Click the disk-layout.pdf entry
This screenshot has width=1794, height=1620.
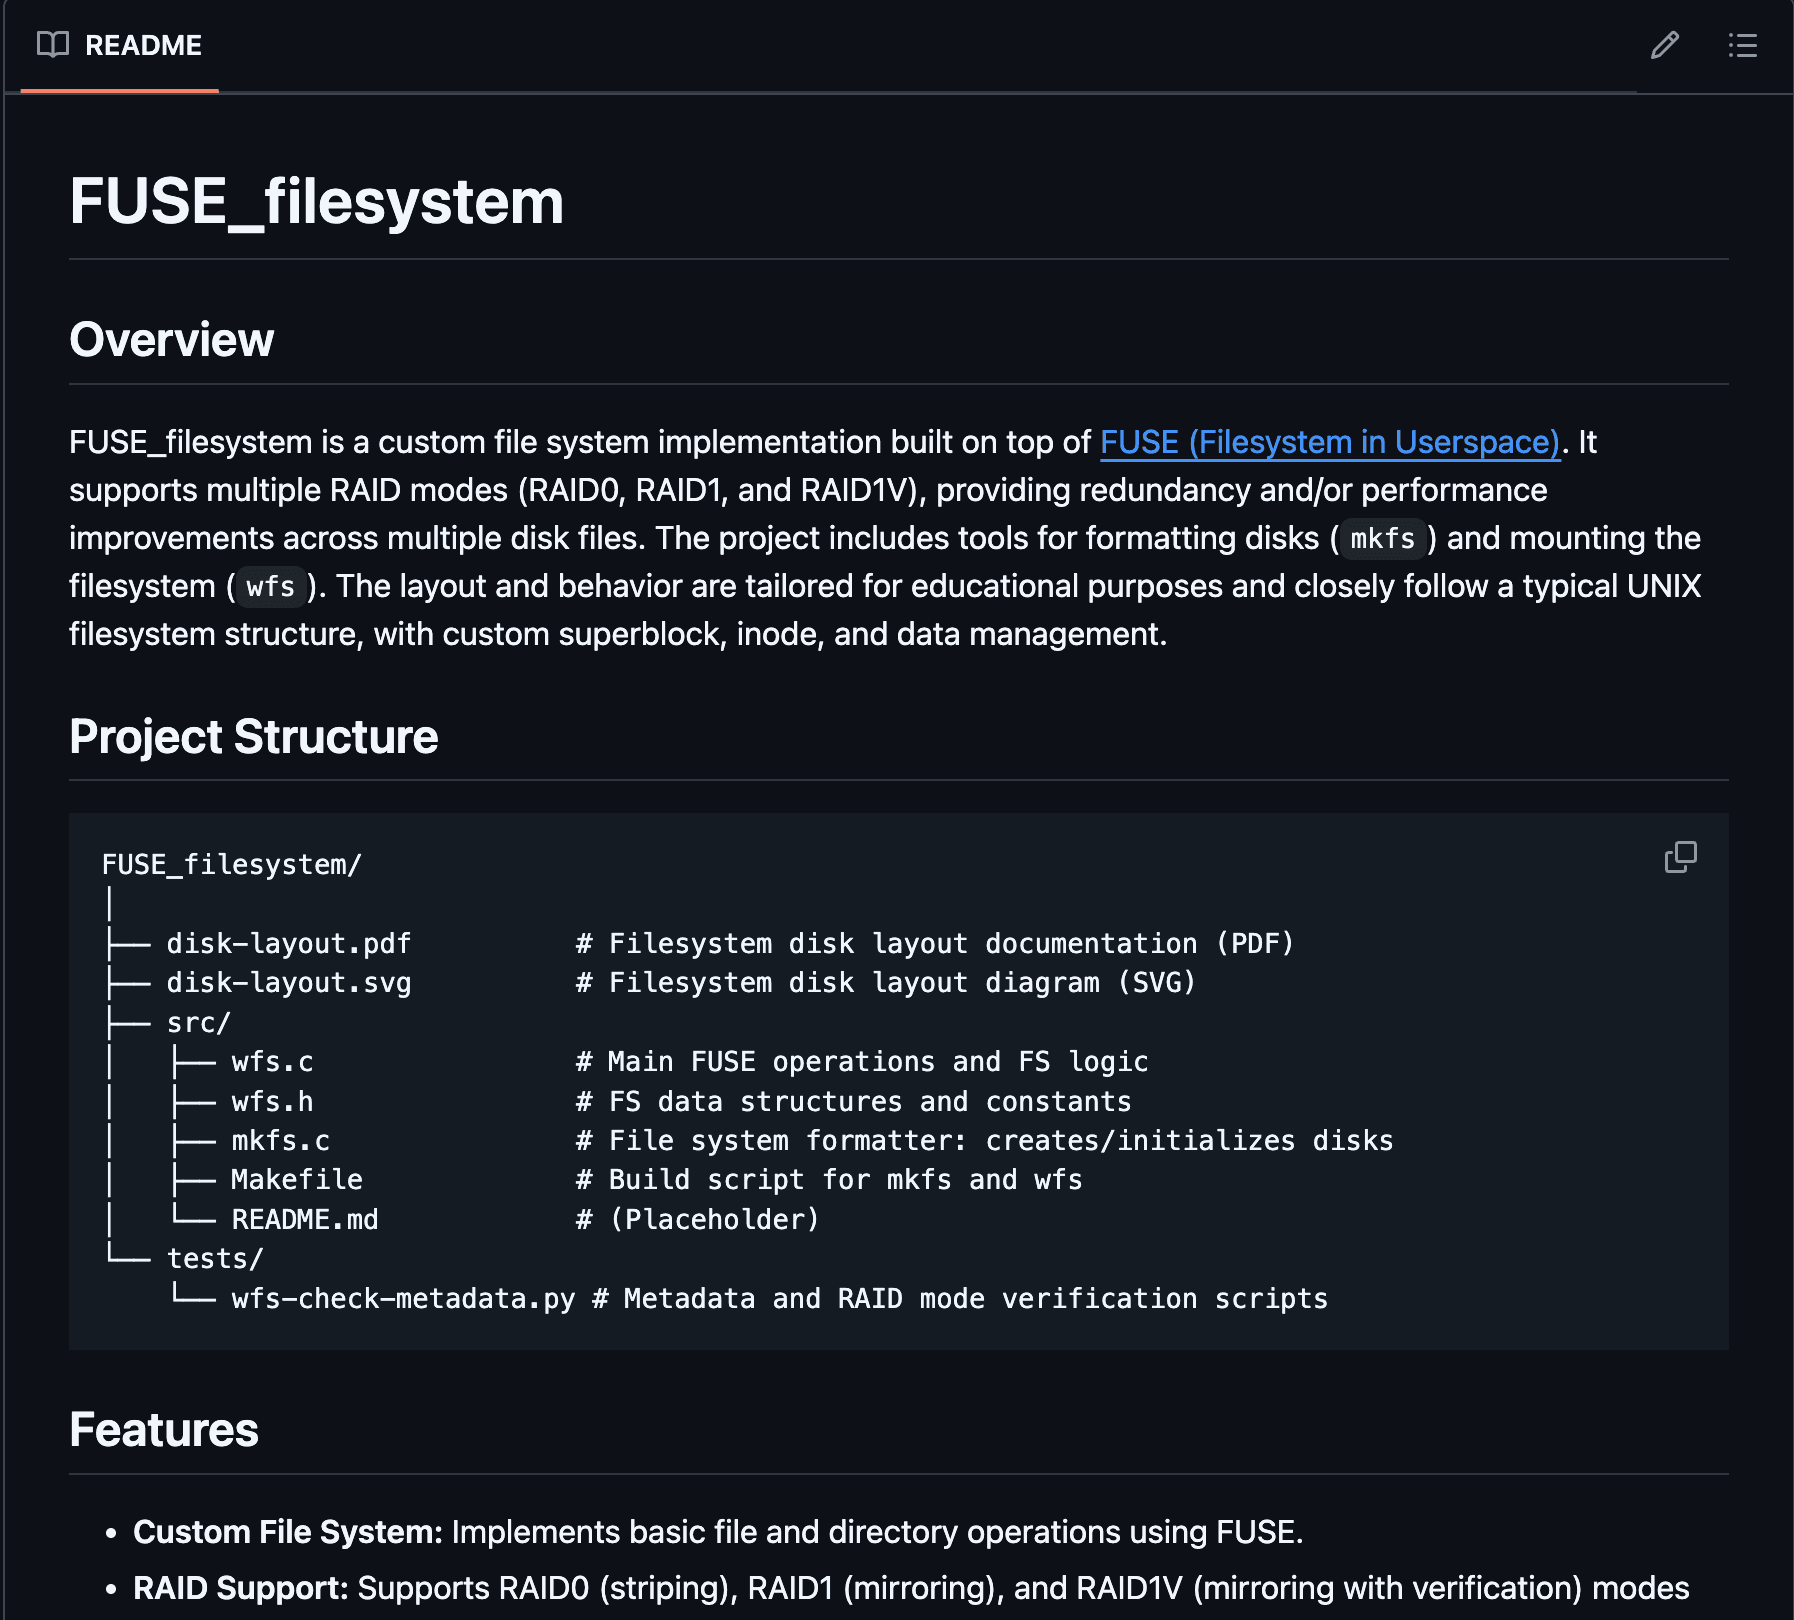288,943
